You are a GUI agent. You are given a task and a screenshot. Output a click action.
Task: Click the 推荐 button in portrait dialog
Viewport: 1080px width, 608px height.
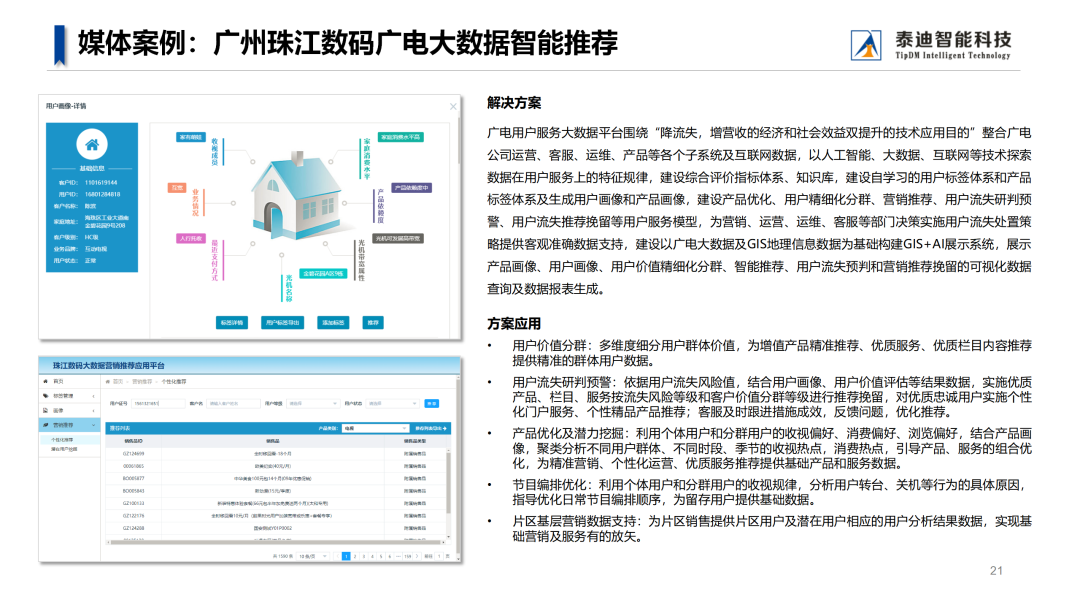point(373,322)
